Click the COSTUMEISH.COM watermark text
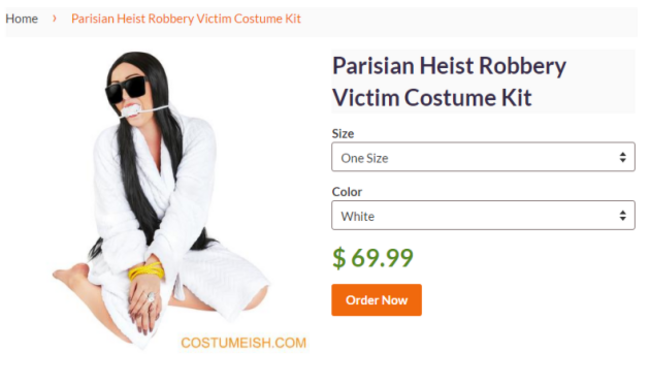 point(243,343)
